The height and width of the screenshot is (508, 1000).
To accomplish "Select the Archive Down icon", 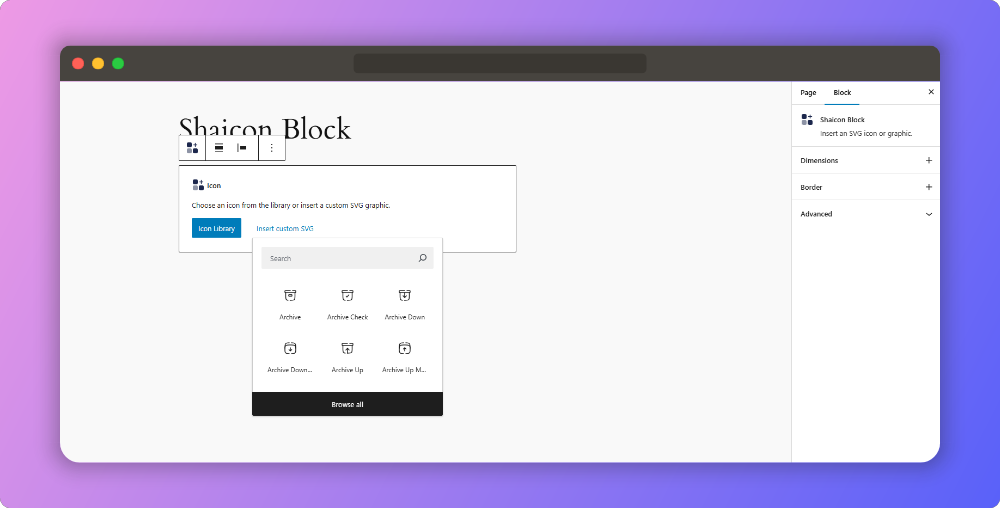I will pyautogui.click(x=405, y=304).
